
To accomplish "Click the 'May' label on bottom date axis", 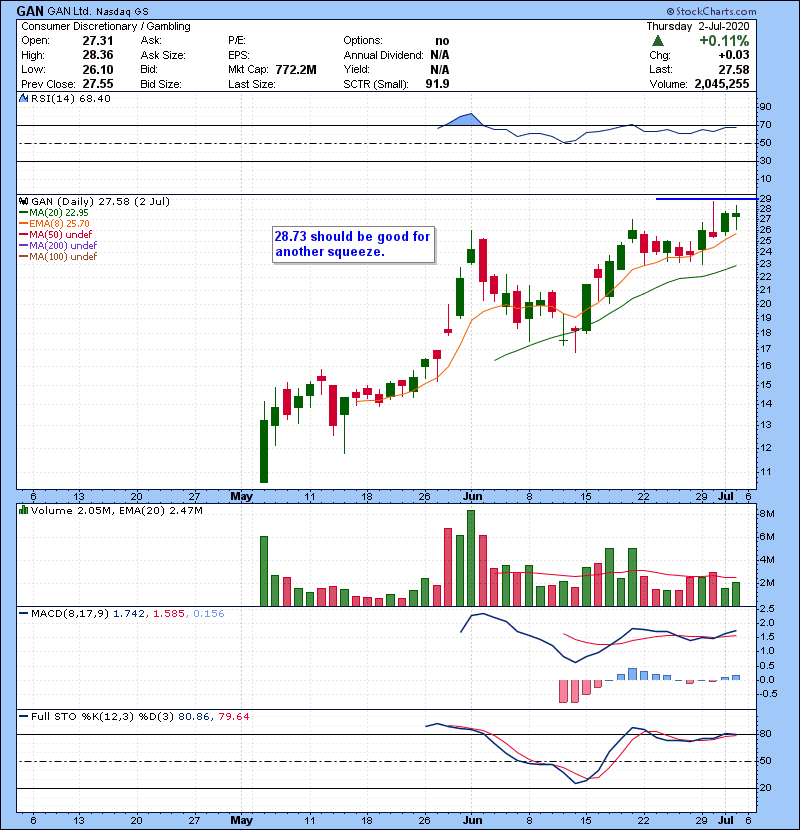I will click(241, 820).
